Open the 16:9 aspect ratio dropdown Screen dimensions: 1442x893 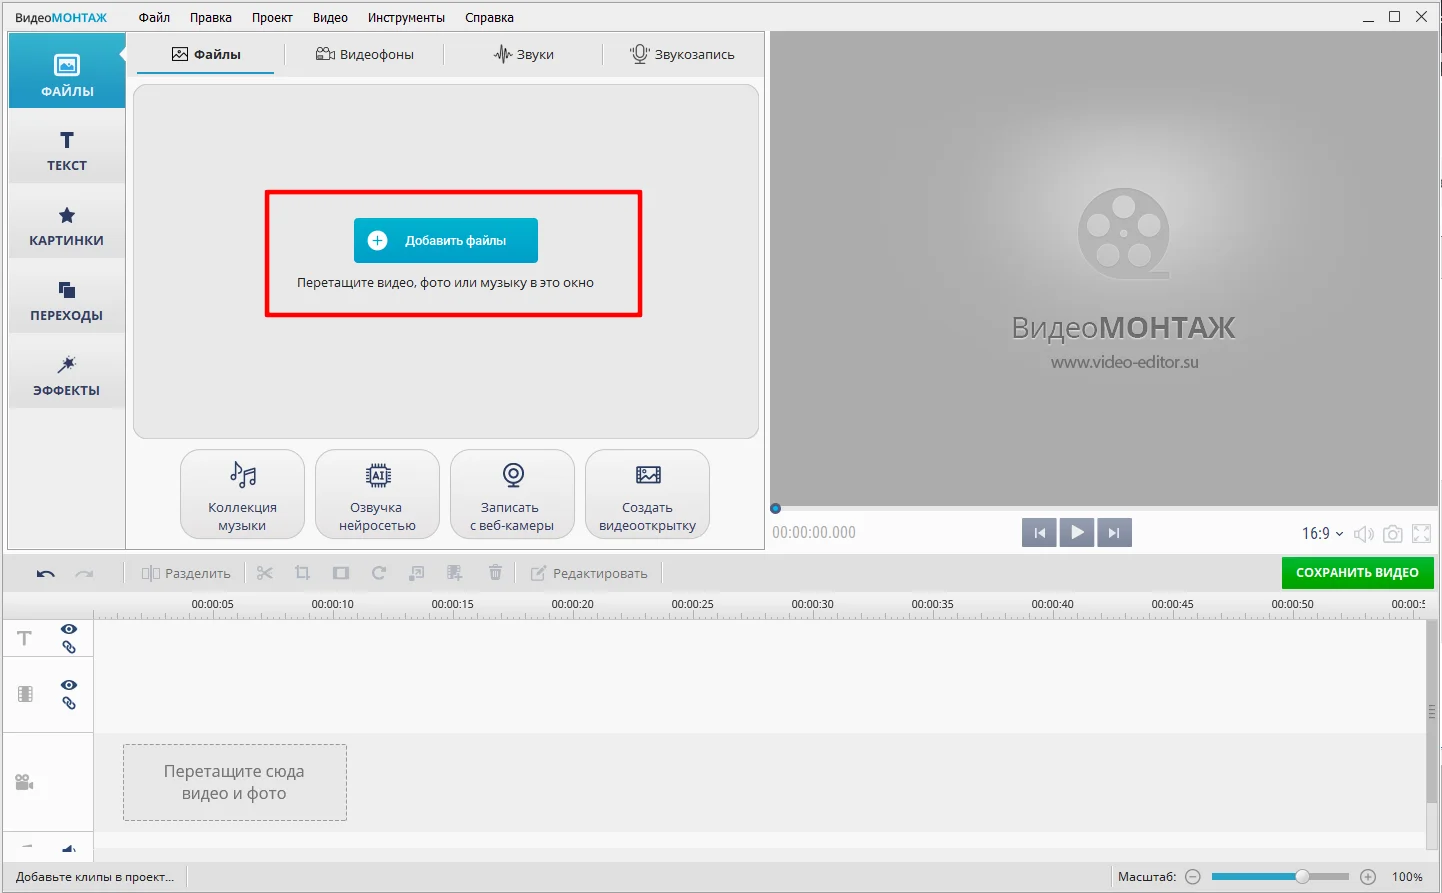point(1322,534)
